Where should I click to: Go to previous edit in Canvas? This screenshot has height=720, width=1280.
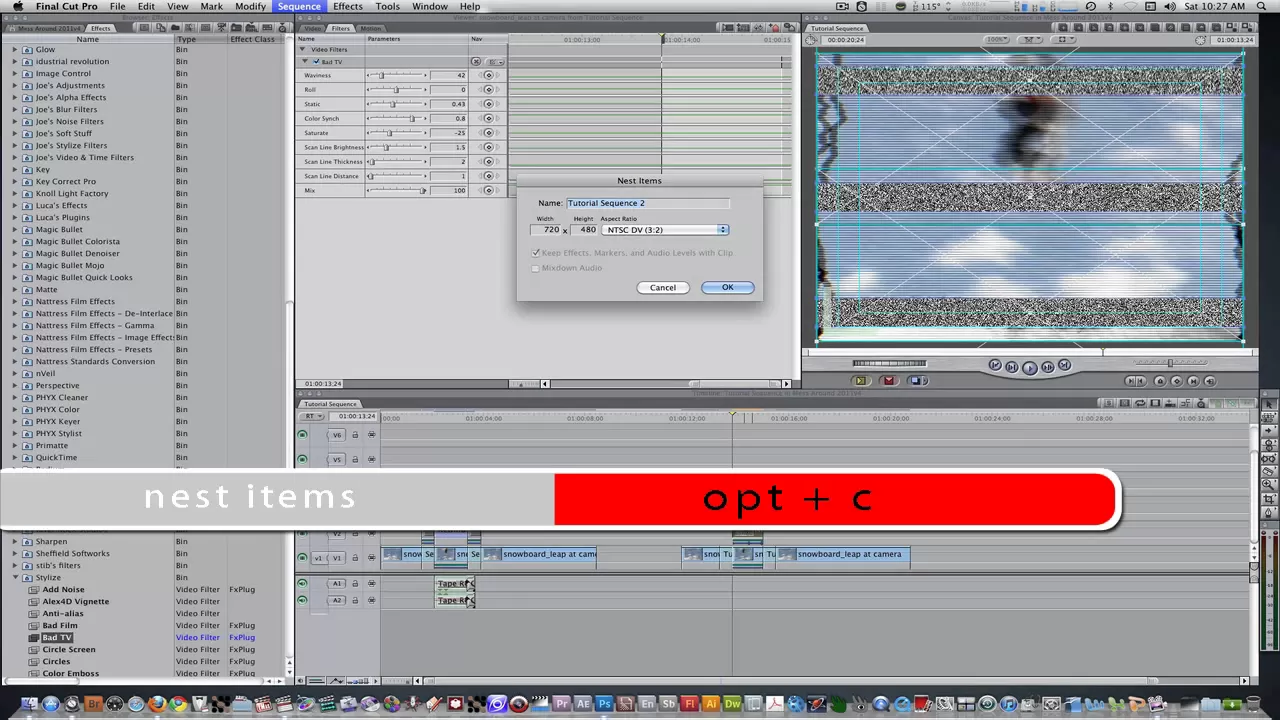[995, 366]
